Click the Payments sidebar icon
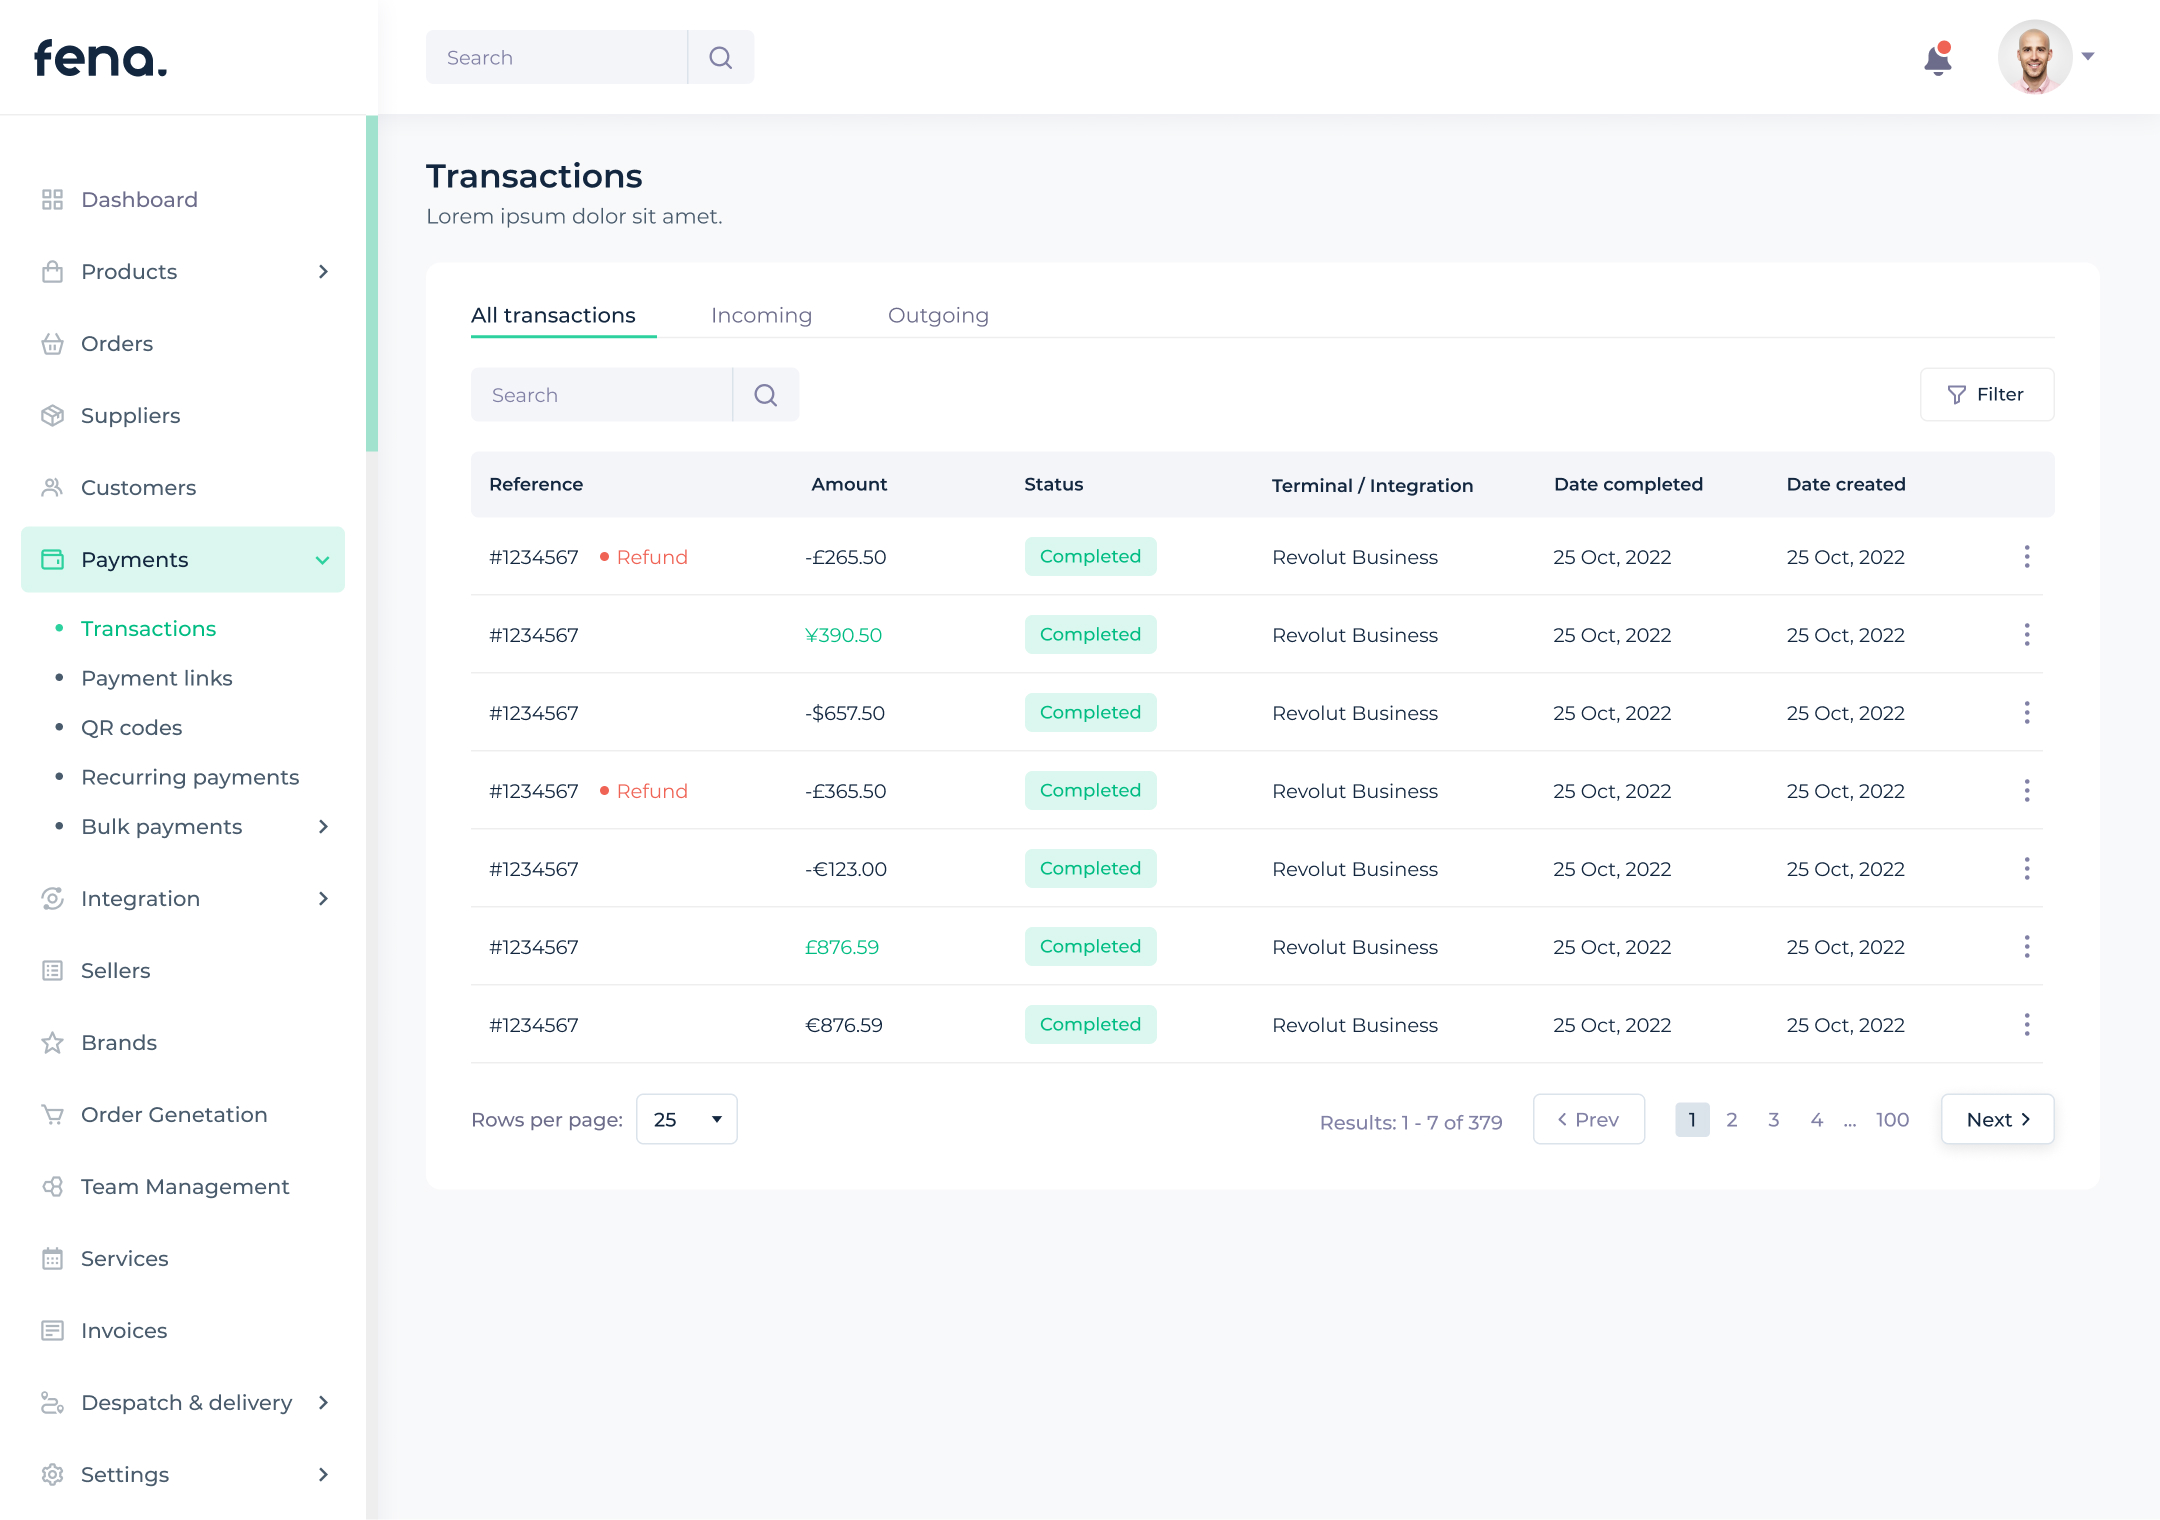Image resolution: width=2160 pixels, height=1520 pixels. pyautogui.click(x=53, y=559)
